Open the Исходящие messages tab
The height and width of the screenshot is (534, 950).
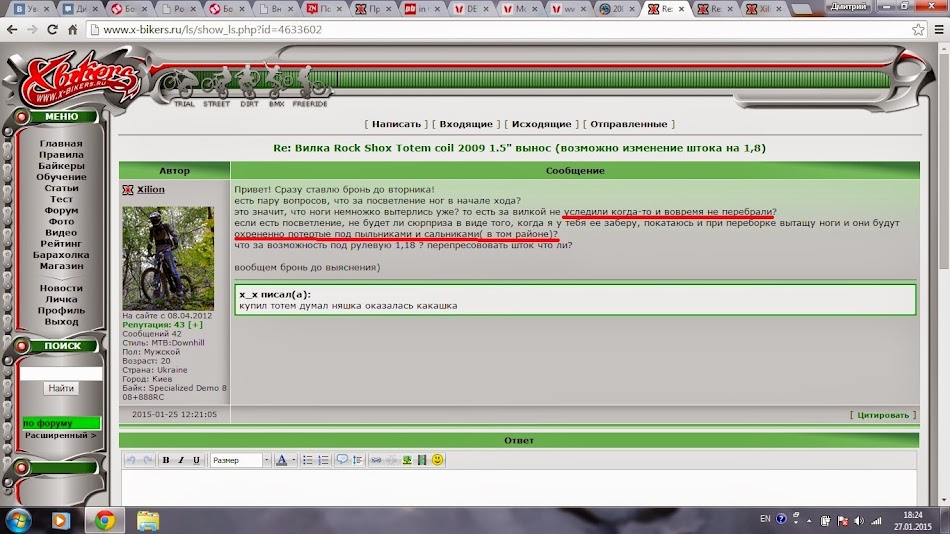tap(541, 124)
